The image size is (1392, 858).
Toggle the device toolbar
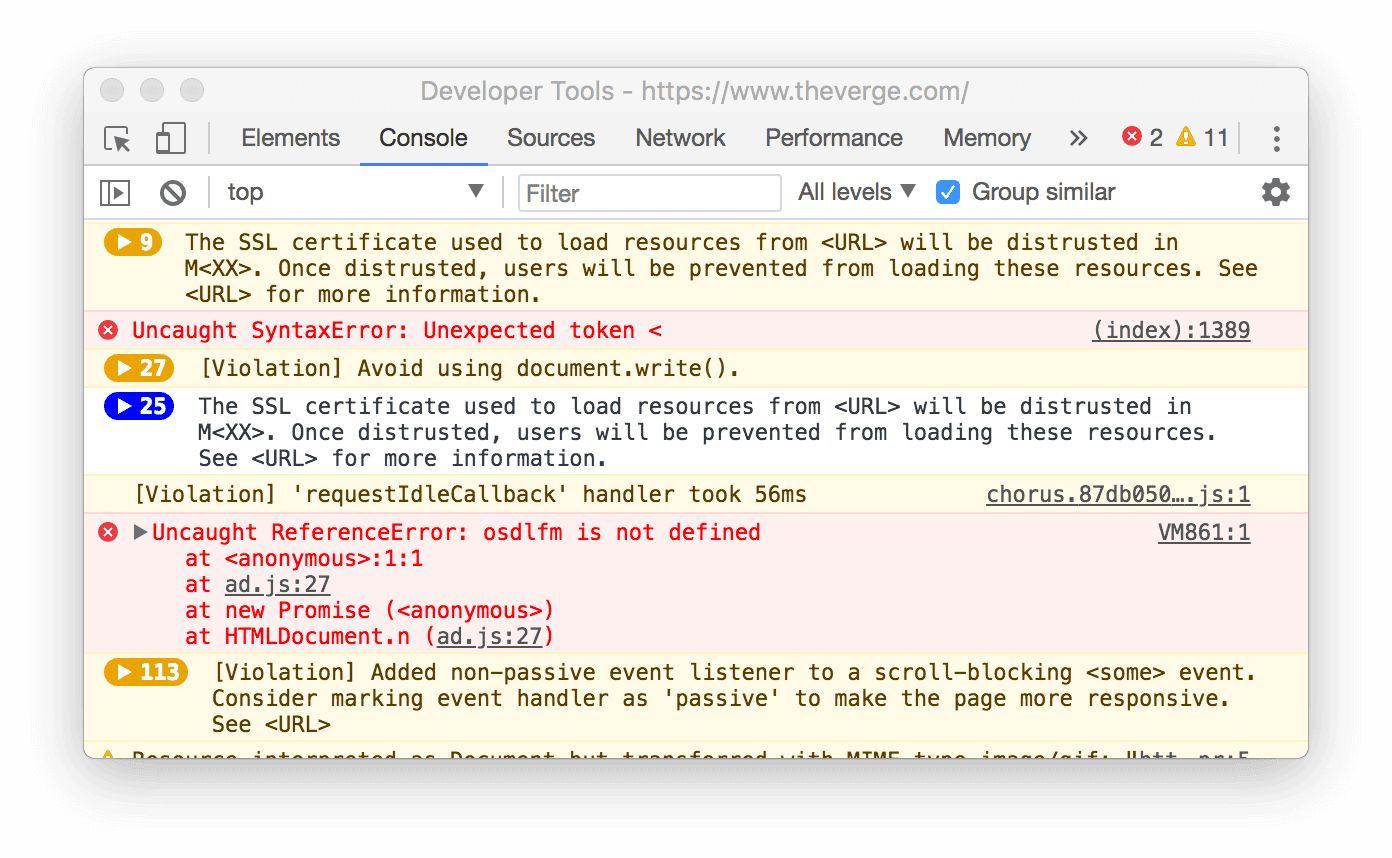click(x=170, y=139)
